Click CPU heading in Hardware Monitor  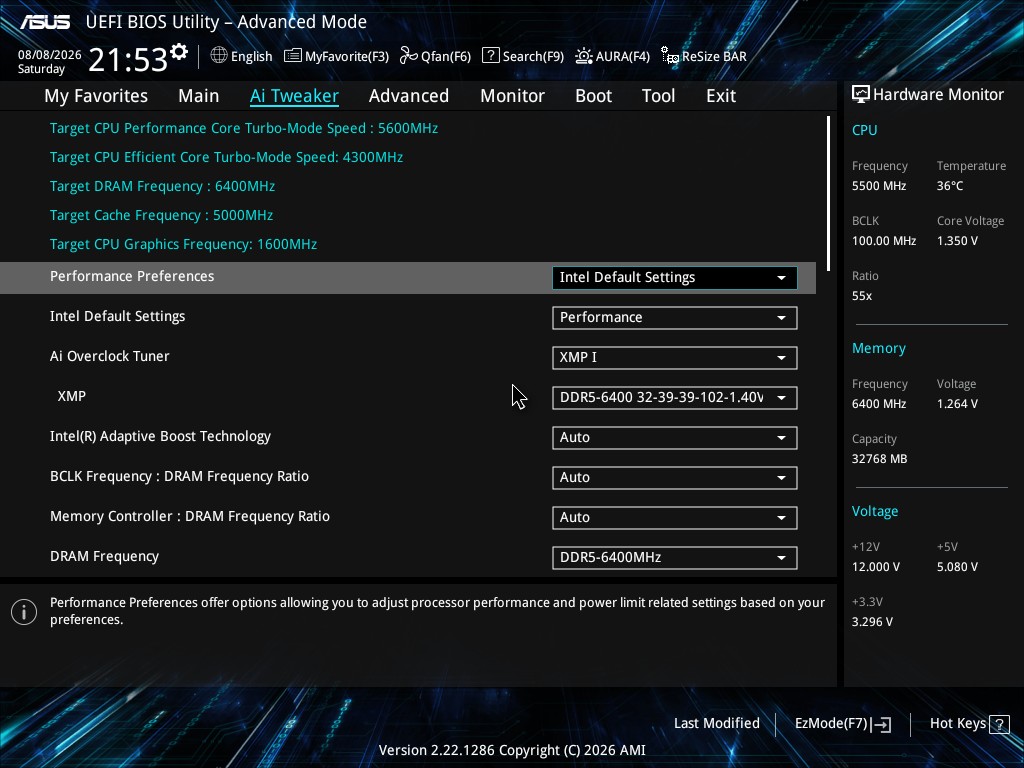tap(864, 130)
